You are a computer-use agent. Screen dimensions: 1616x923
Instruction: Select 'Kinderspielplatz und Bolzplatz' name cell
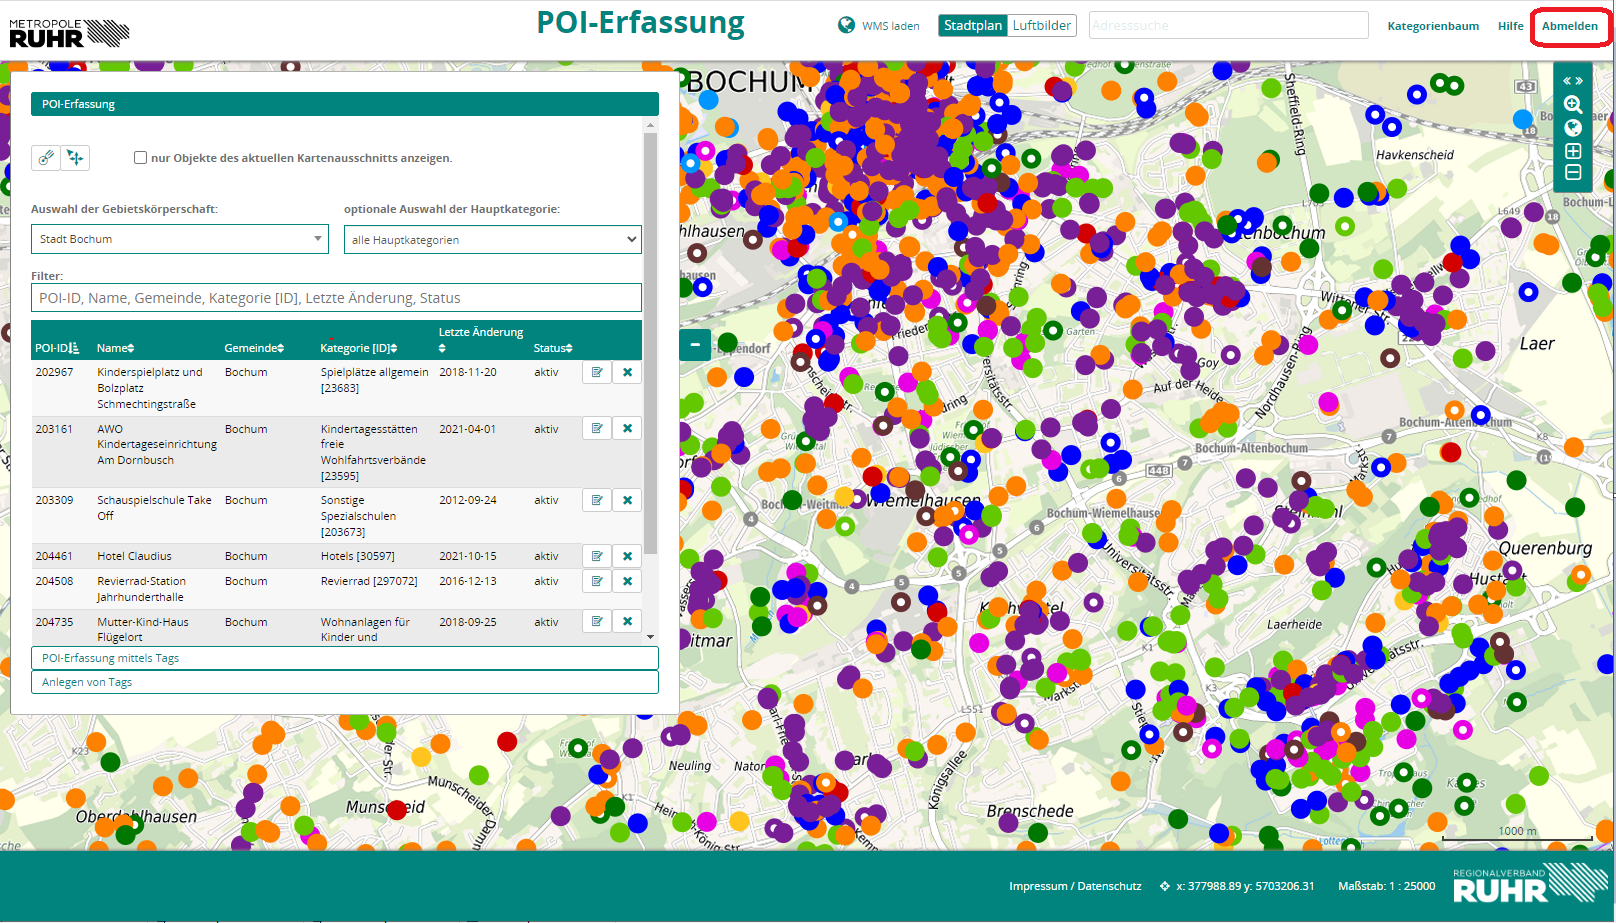150,388
